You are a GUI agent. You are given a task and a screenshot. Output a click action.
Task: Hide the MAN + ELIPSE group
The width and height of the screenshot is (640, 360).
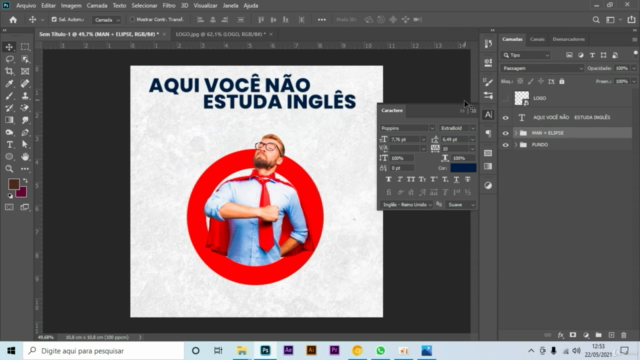coord(505,133)
